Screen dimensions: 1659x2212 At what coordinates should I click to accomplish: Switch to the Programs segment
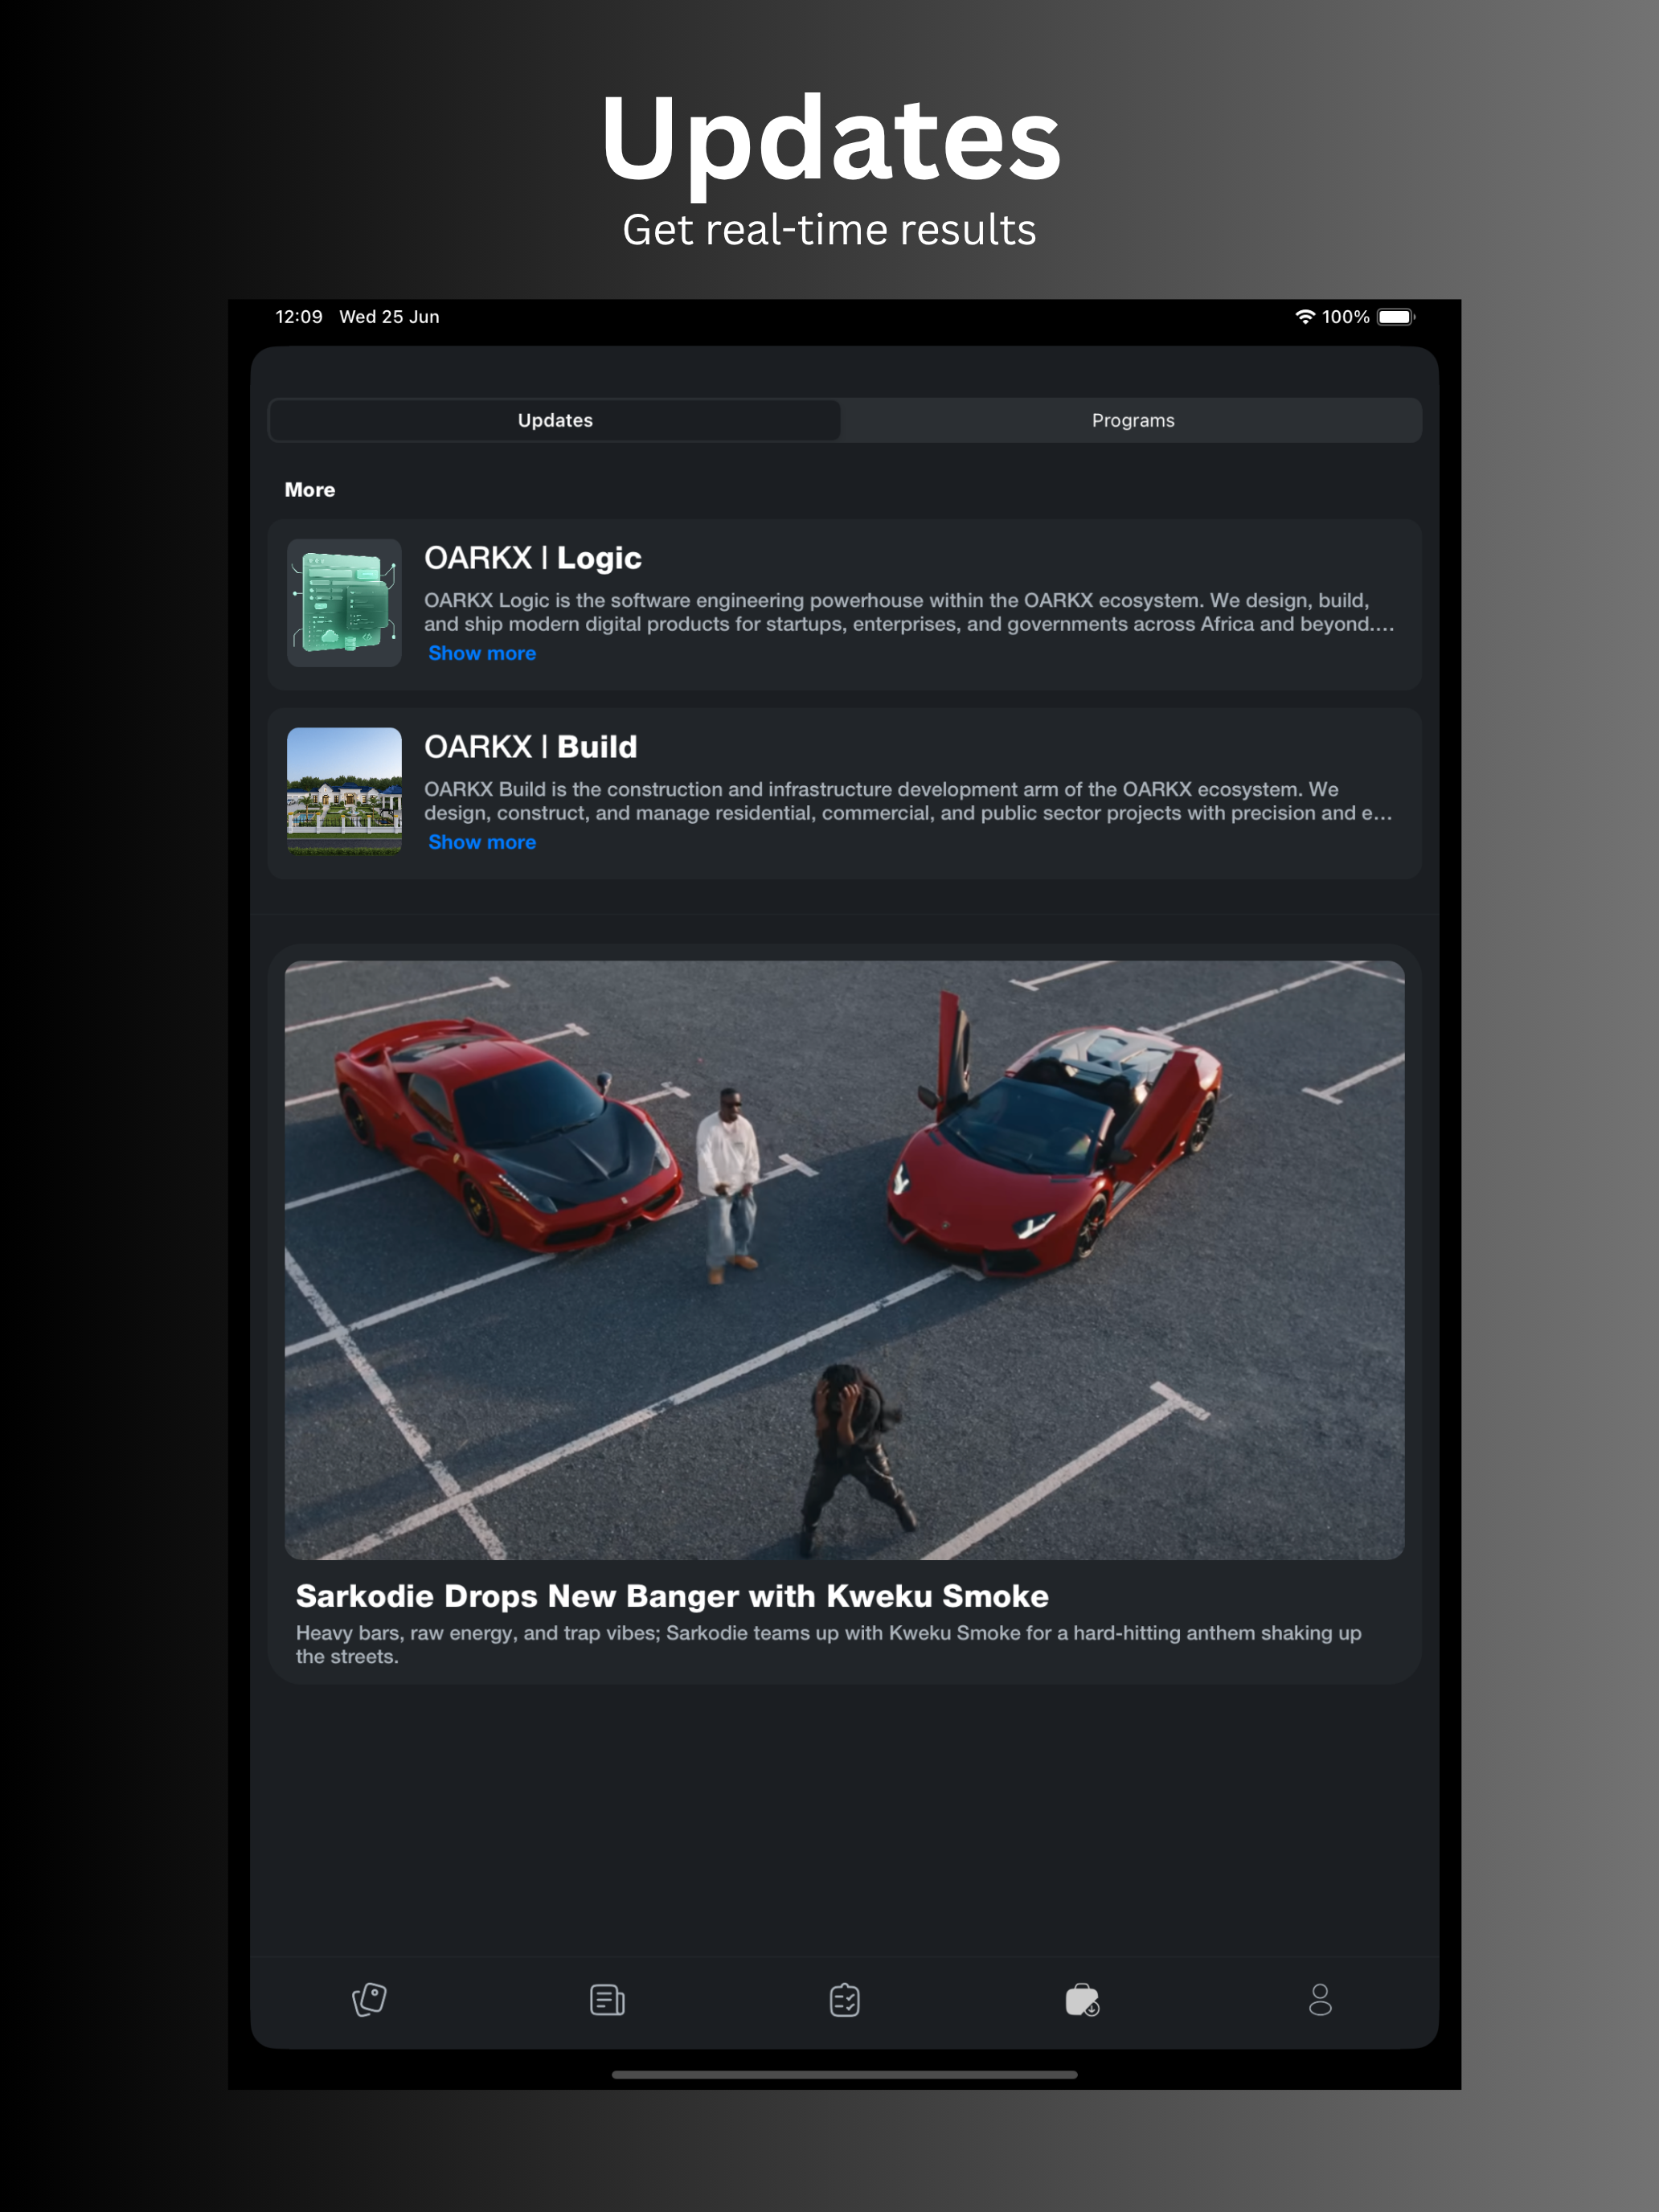pyautogui.click(x=1132, y=420)
